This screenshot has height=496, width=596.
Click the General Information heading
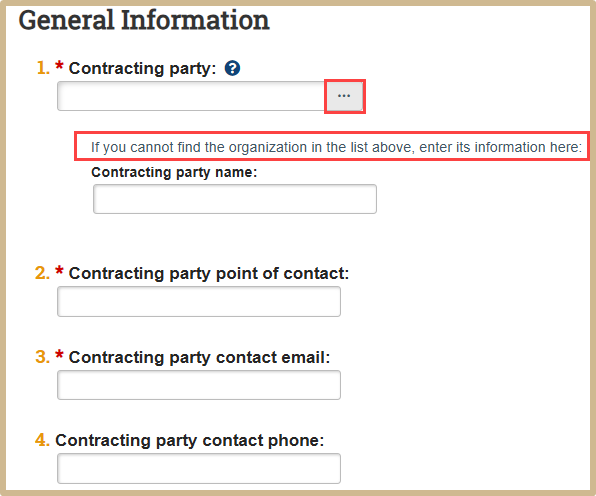[144, 20]
